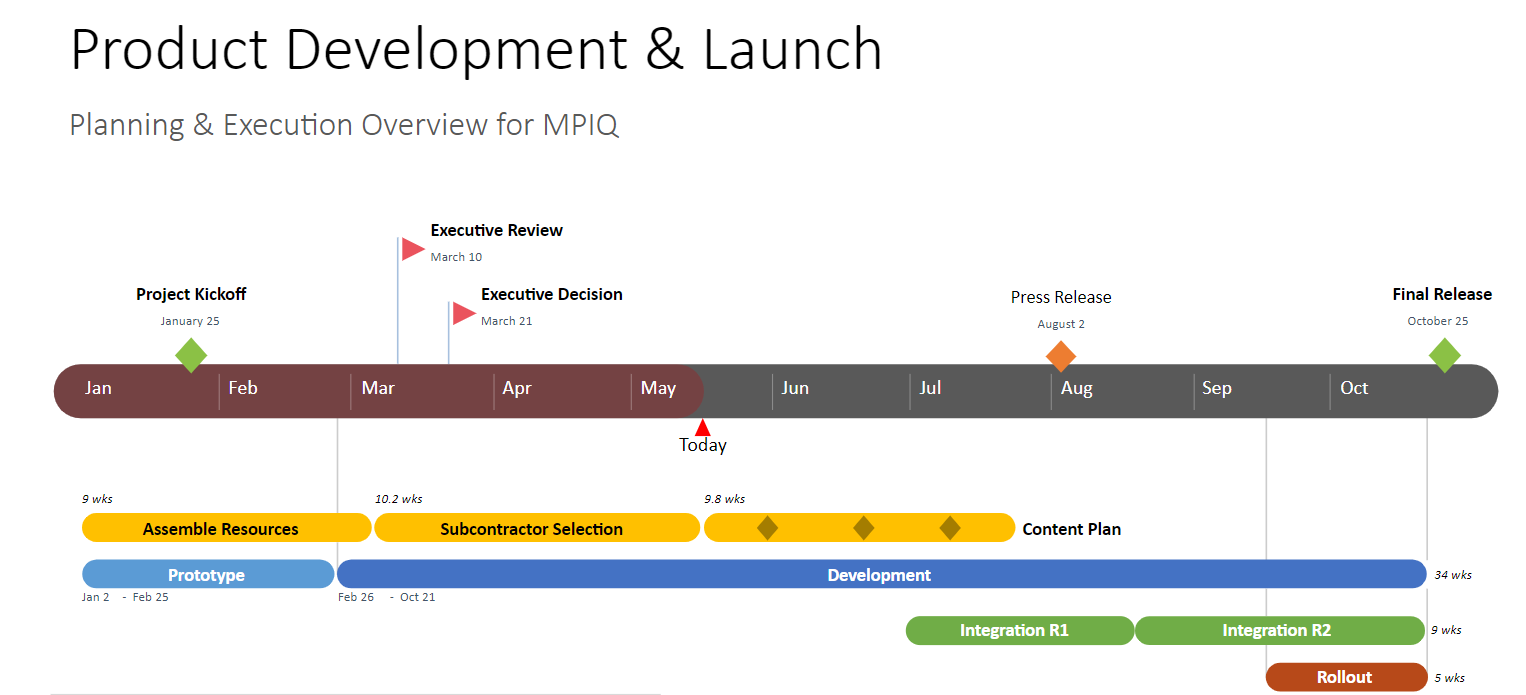Click the Product Development & Launch title text

pyautogui.click(x=476, y=49)
